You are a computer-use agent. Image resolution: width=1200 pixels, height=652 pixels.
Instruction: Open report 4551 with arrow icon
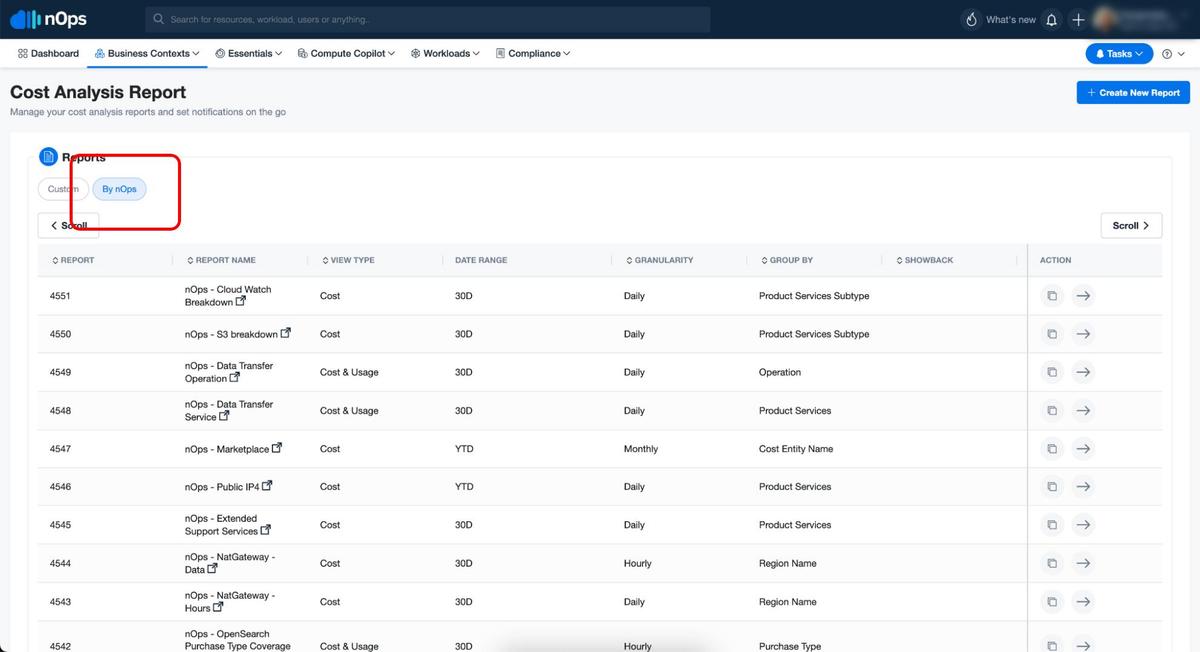click(1083, 296)
